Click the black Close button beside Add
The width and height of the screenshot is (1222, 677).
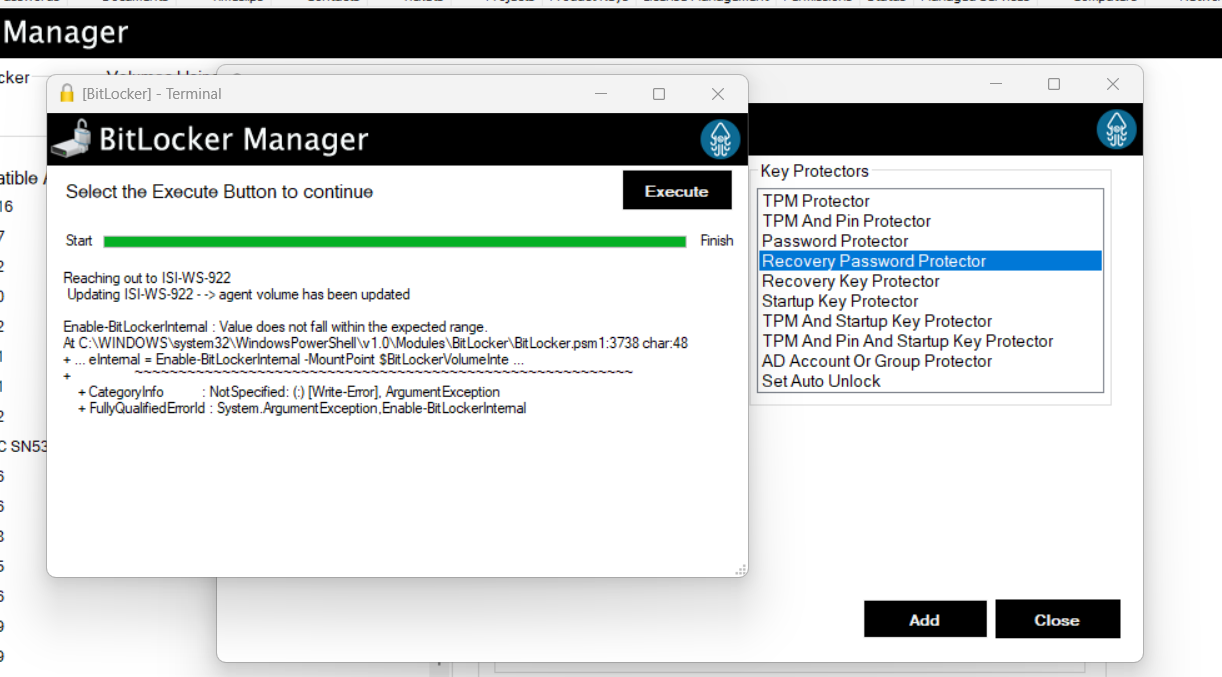1057,620
